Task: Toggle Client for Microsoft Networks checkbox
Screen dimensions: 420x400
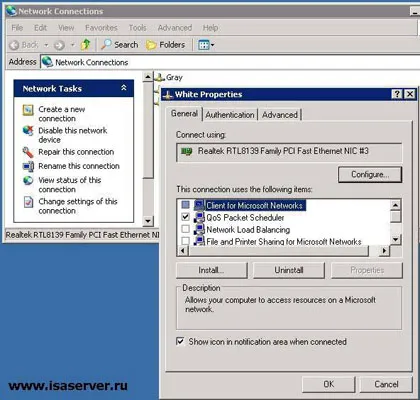Action: 185,205
